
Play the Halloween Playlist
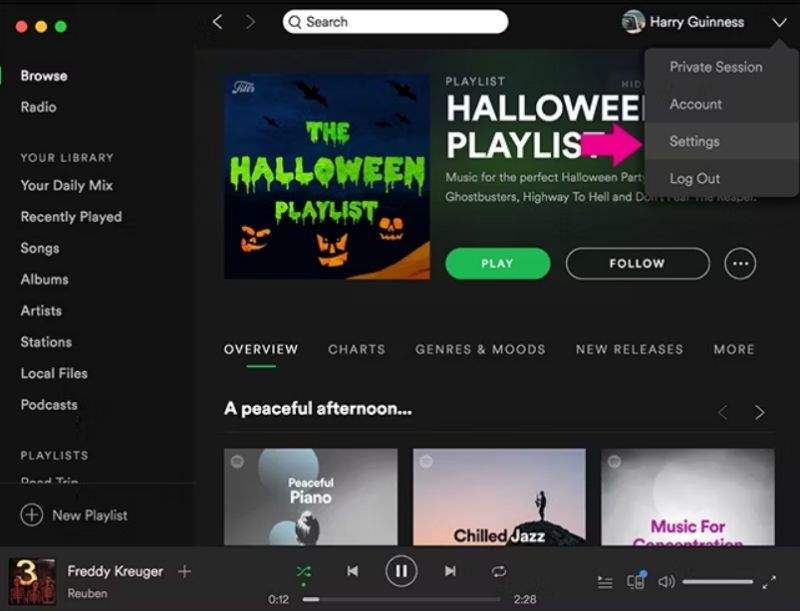(x=497, y=264)
